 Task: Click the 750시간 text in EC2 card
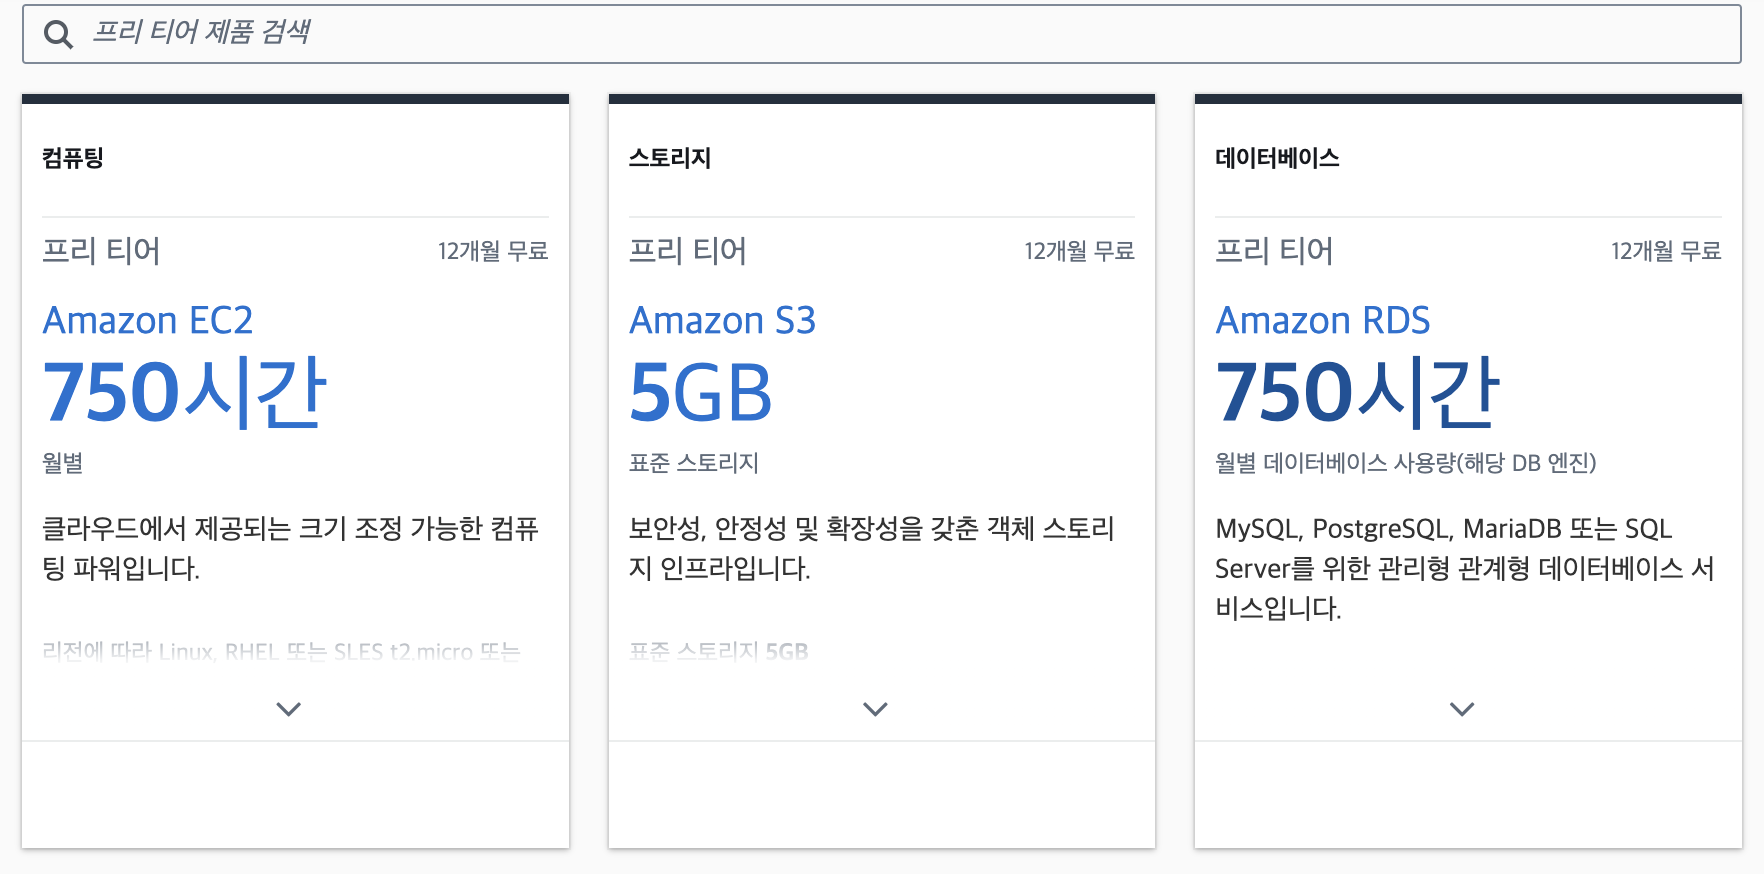[x=184, y=392]
